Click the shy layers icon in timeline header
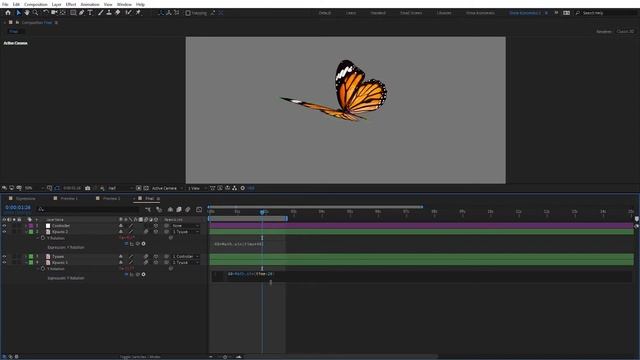The image size is (640, 360). point(170,209)
